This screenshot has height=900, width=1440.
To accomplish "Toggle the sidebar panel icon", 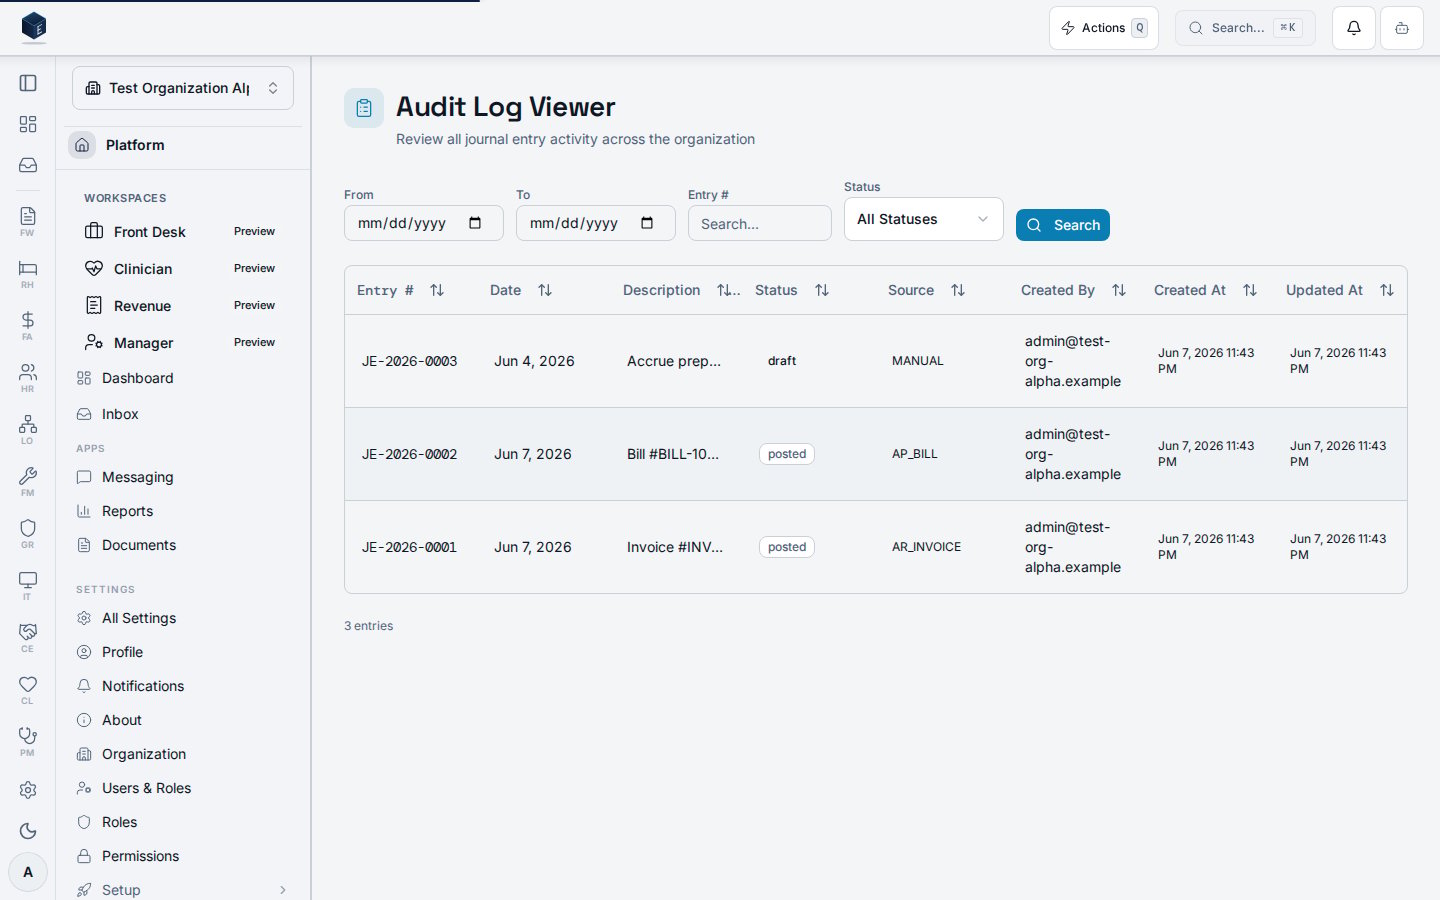I will click(x=28, y=83).
